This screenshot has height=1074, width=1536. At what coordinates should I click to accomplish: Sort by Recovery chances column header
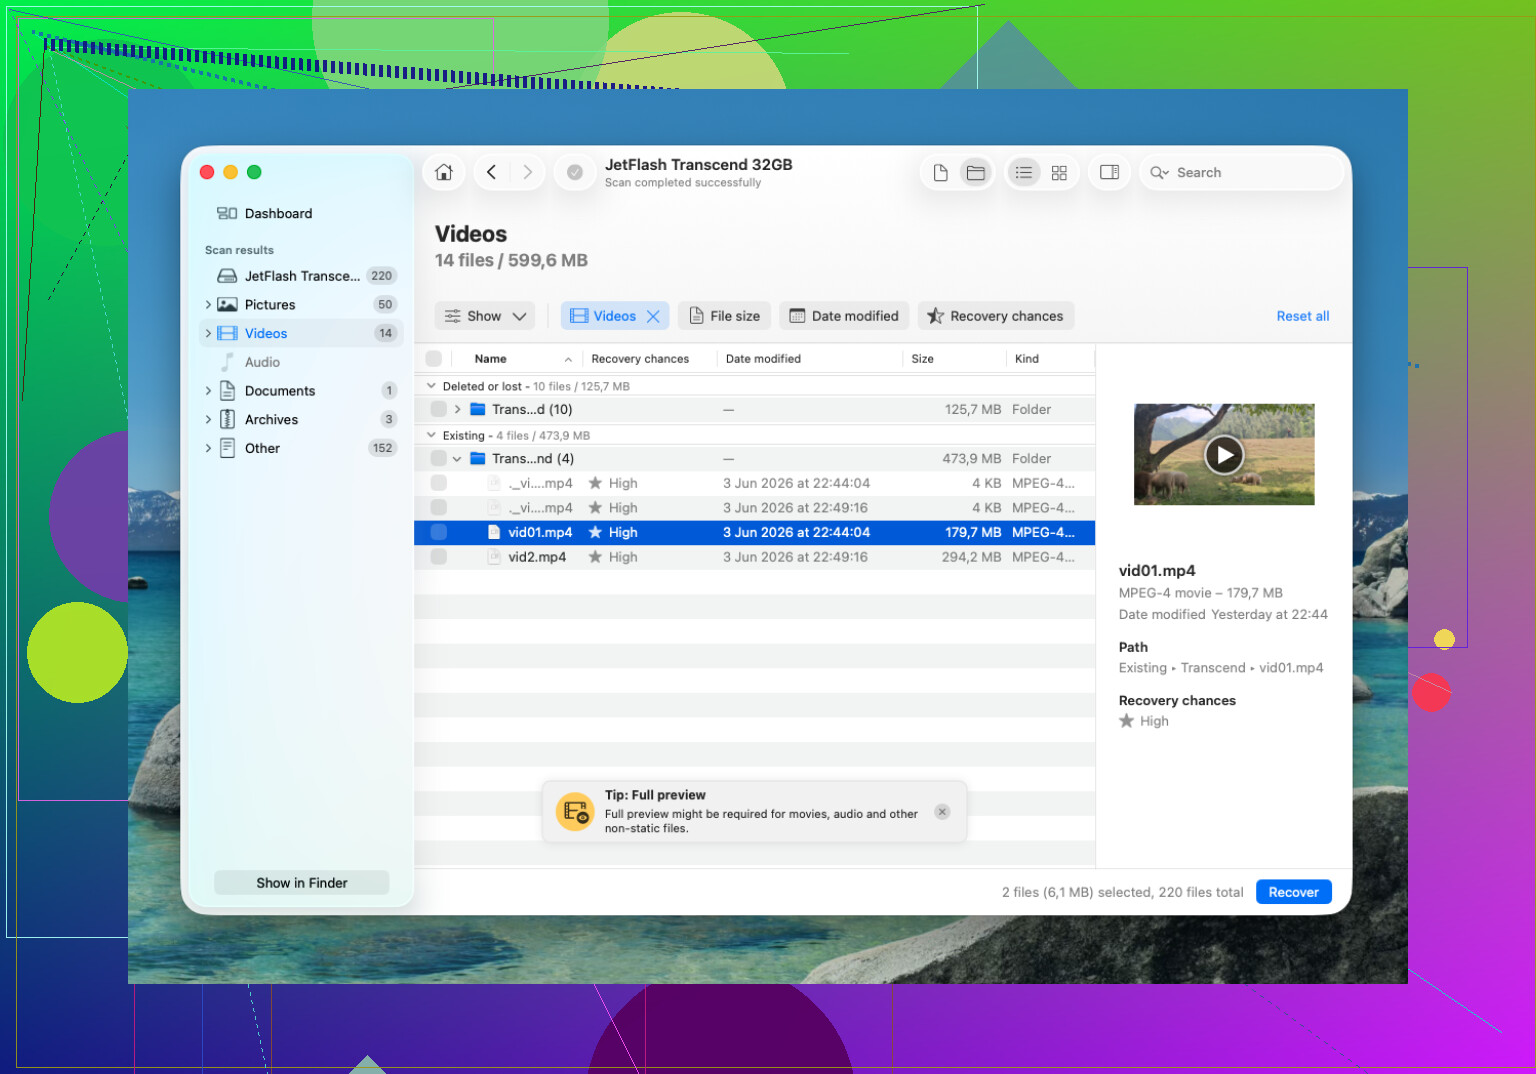click(640, 359)
